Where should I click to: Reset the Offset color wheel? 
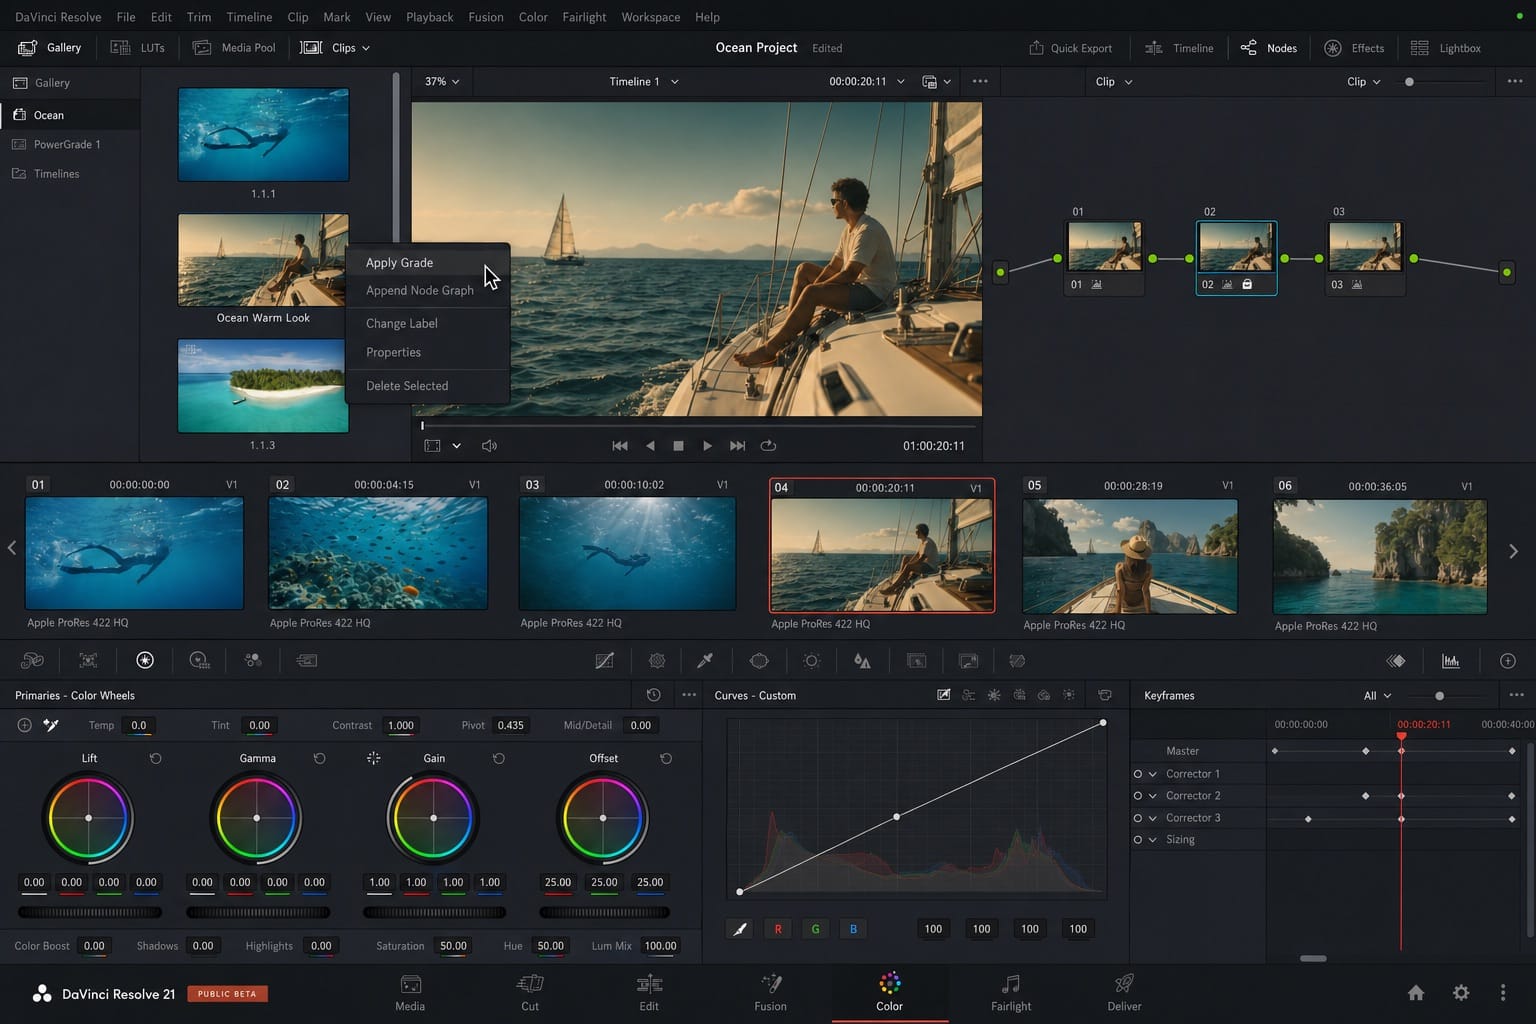click(x=666, y=759)
